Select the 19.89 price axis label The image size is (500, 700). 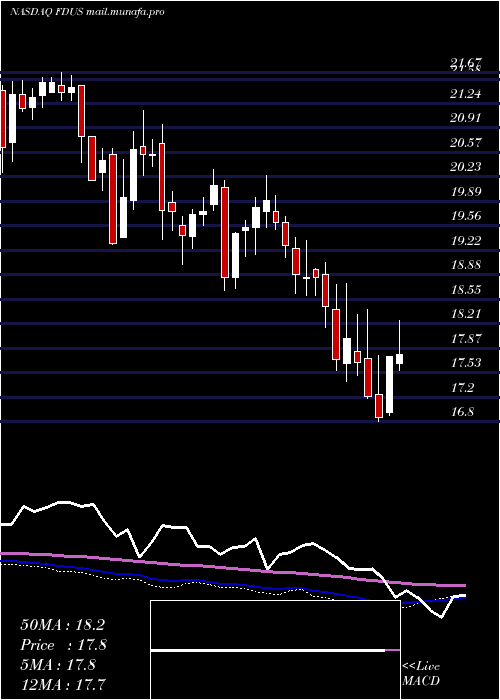(466, 192)
